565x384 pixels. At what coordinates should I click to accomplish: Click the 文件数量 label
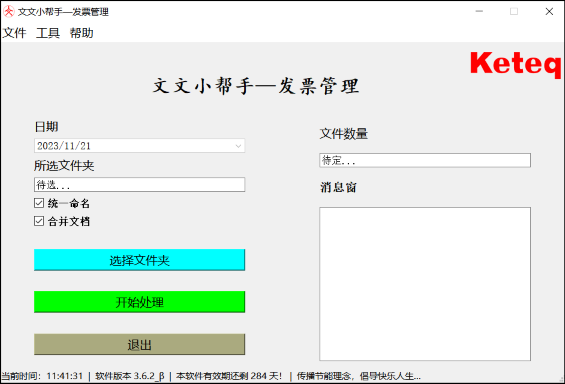pyautogui.click(x=344, y=134)
